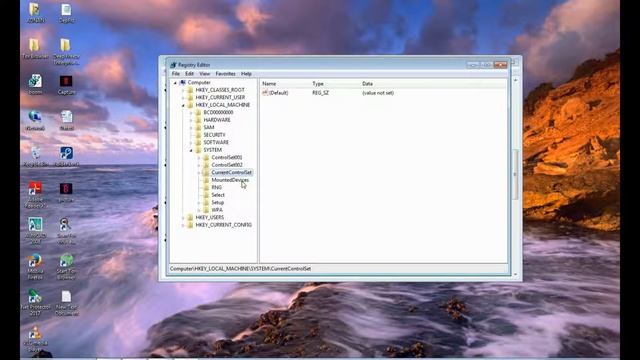Click the Registry Editor title bar icon
The width and height of the screenshot is (640, 360).
point(173,65)
